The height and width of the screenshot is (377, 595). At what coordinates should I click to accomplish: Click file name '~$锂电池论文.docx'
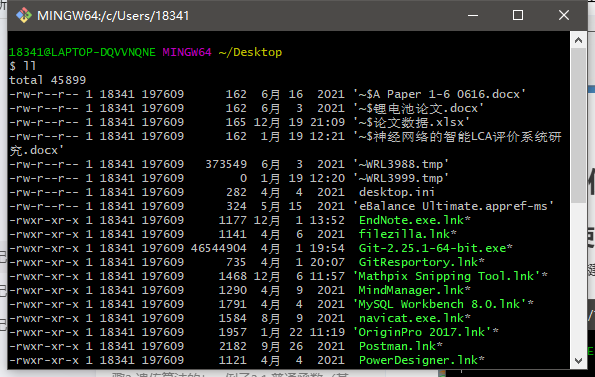pos(418,108)
